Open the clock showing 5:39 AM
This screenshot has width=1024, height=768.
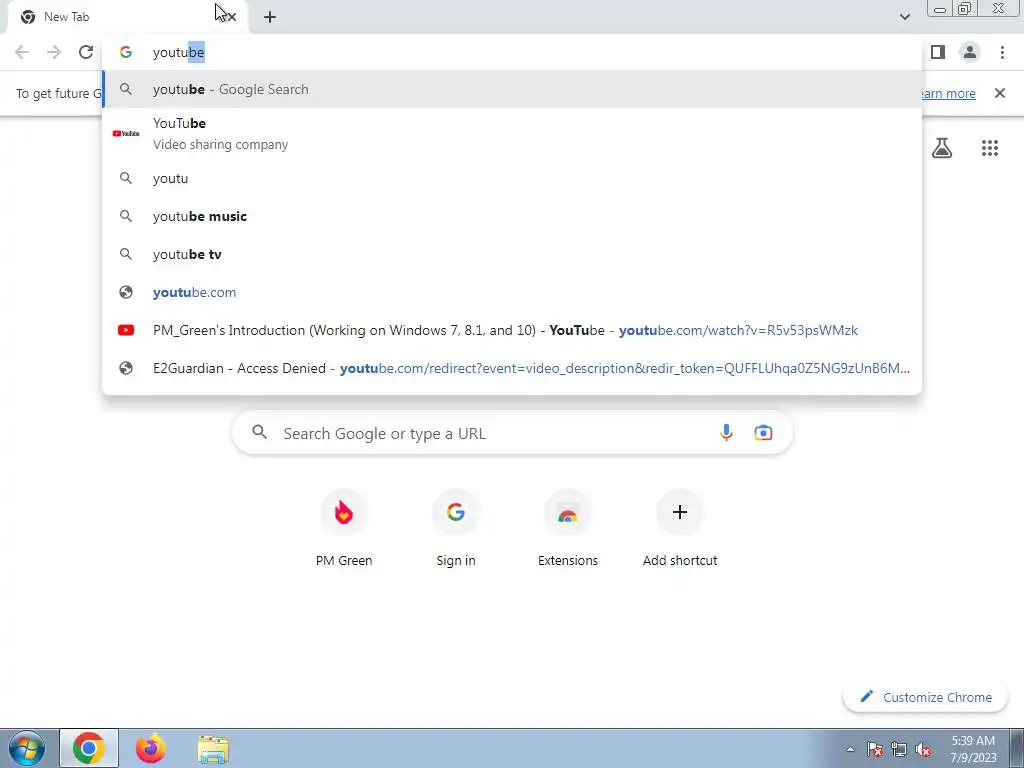(x=973, y=749)
